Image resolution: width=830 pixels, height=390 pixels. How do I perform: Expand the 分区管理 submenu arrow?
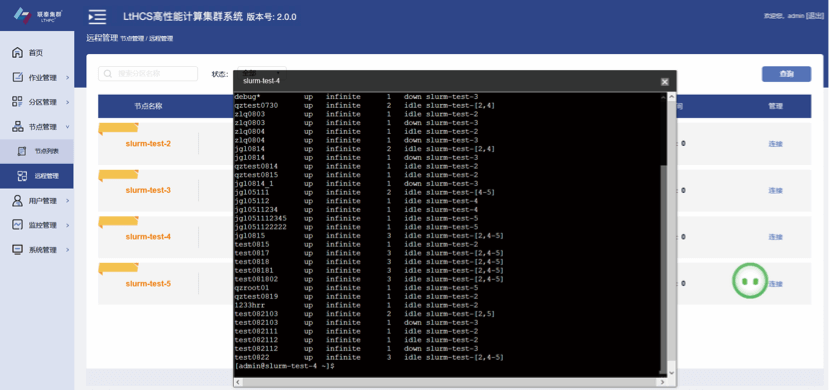[x=68, y=102]
